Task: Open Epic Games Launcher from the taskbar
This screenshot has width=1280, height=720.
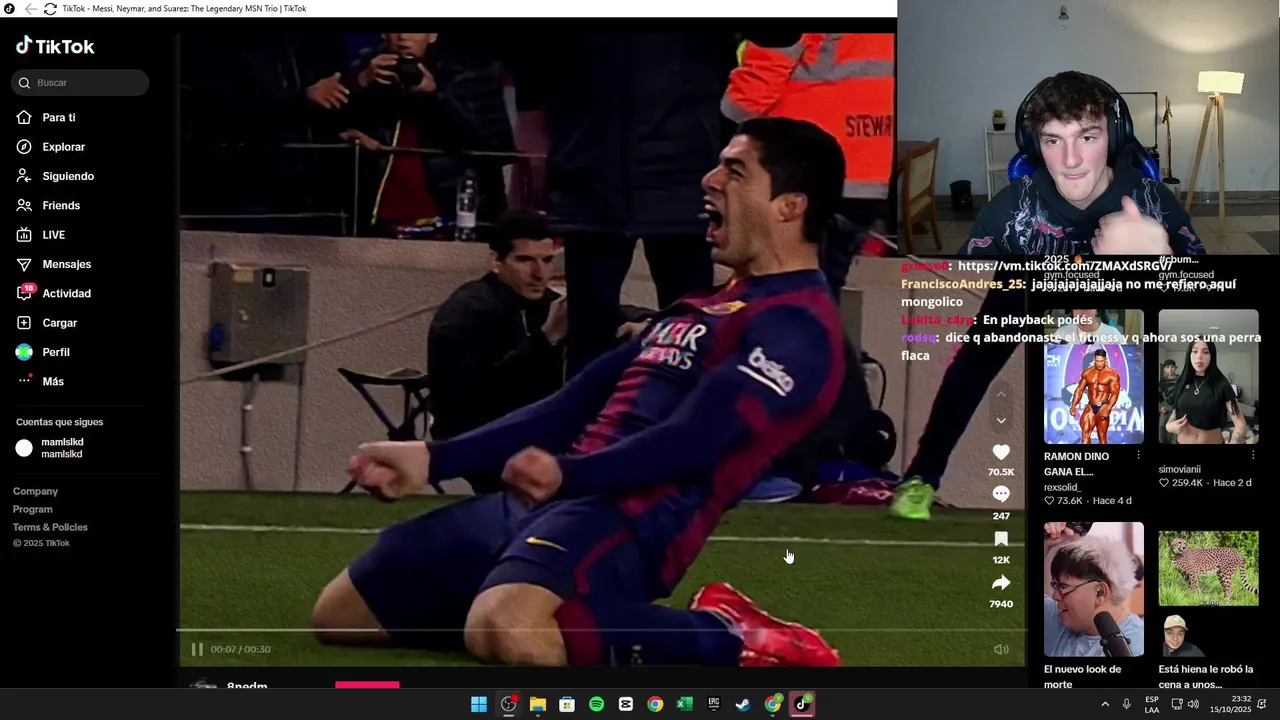Action: [x=714, y=704]
